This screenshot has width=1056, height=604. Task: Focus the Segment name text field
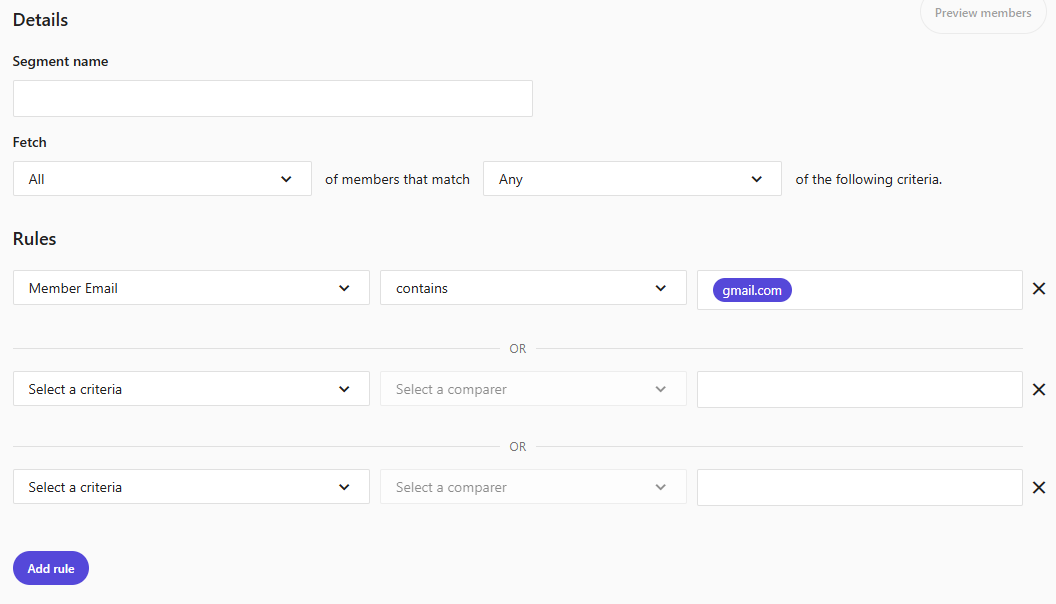point(272,99)
